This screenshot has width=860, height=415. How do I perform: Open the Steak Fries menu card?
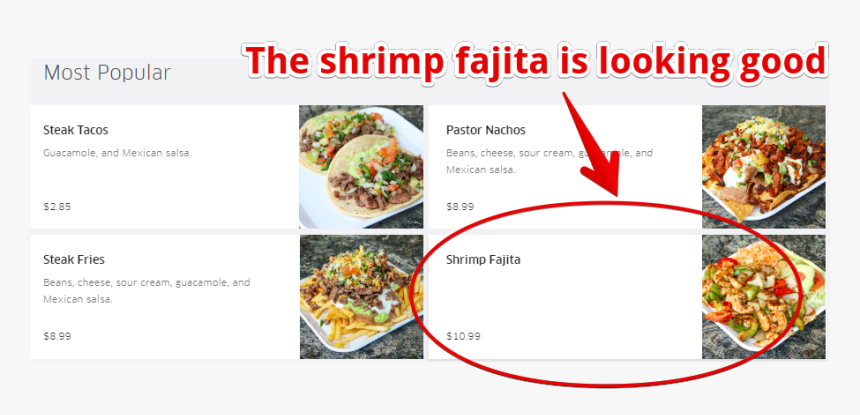click(x=227, y=297)
